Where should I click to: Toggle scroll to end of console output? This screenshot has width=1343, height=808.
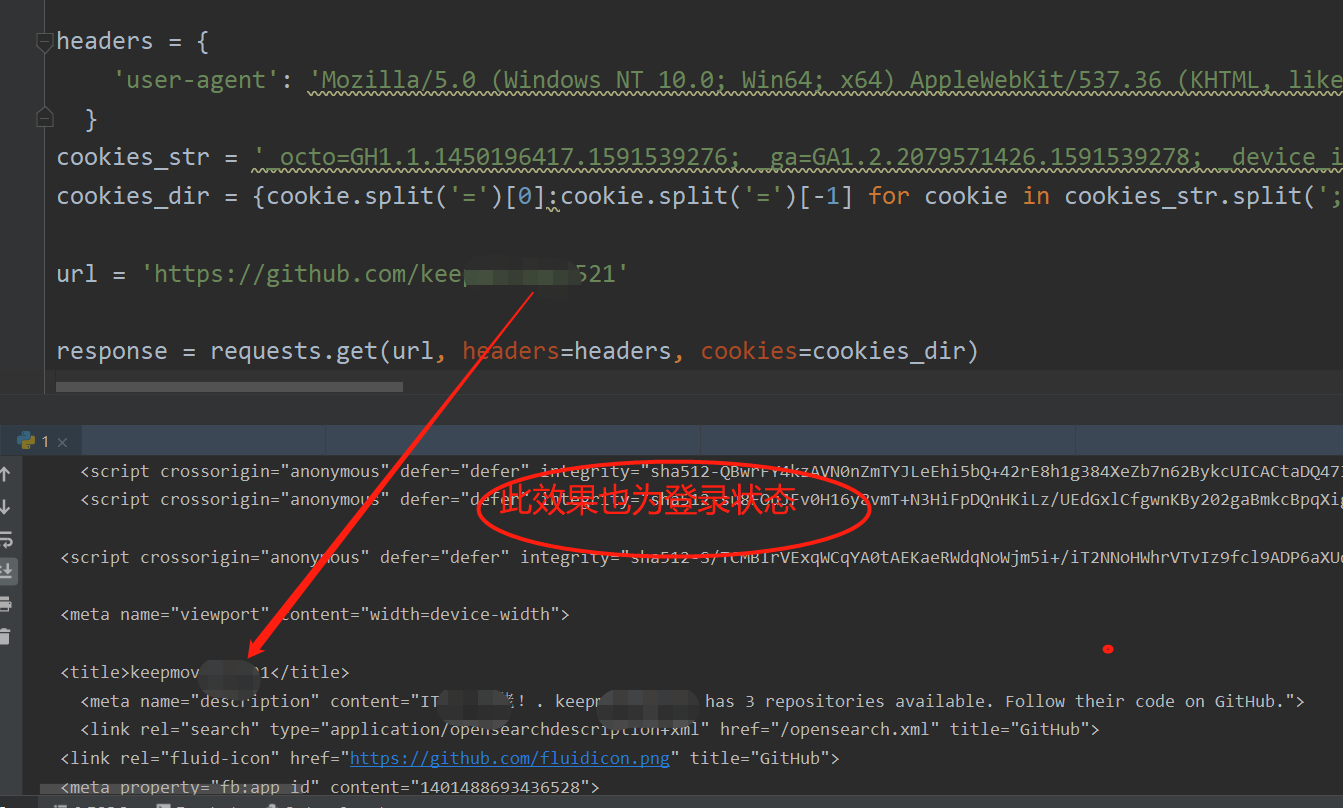(x=6, y=571)
